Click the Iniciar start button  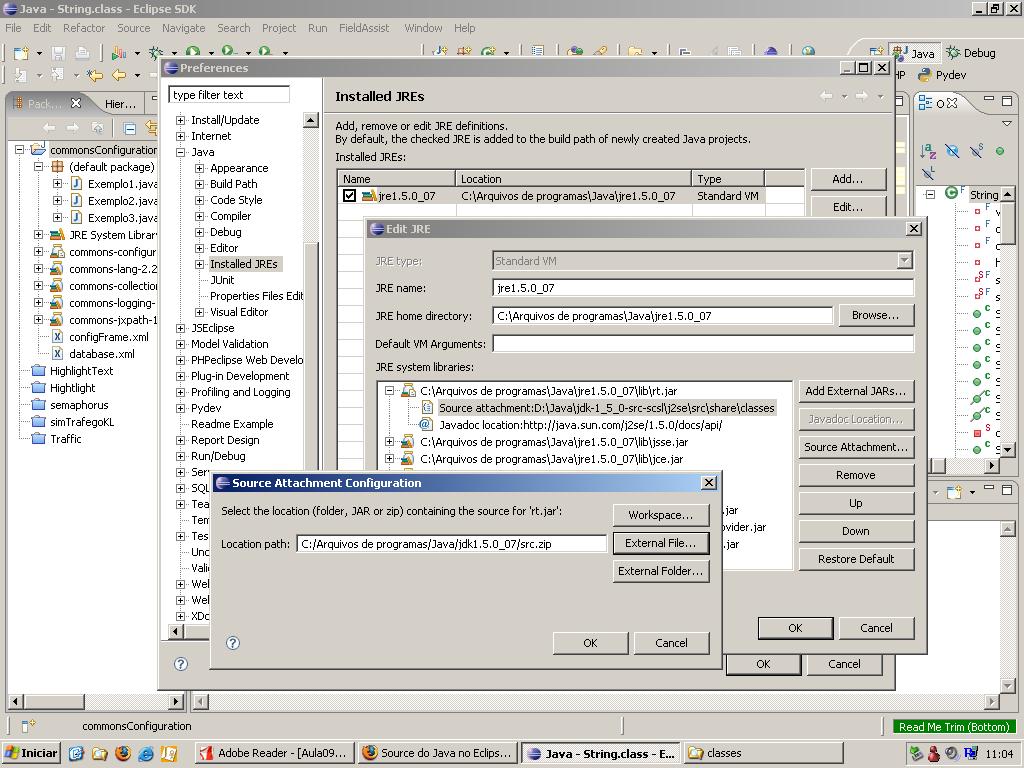point(31,753)
